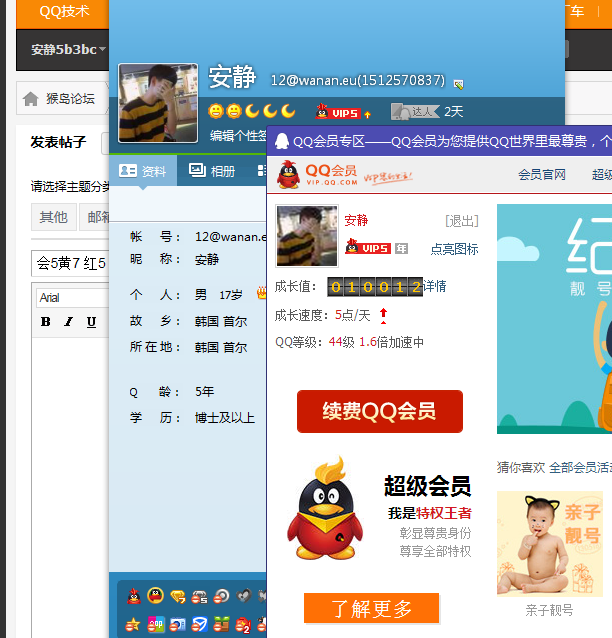Click the 详情 growth details link
The width and height of the screenshot is (612, 638).
(435, 286)
